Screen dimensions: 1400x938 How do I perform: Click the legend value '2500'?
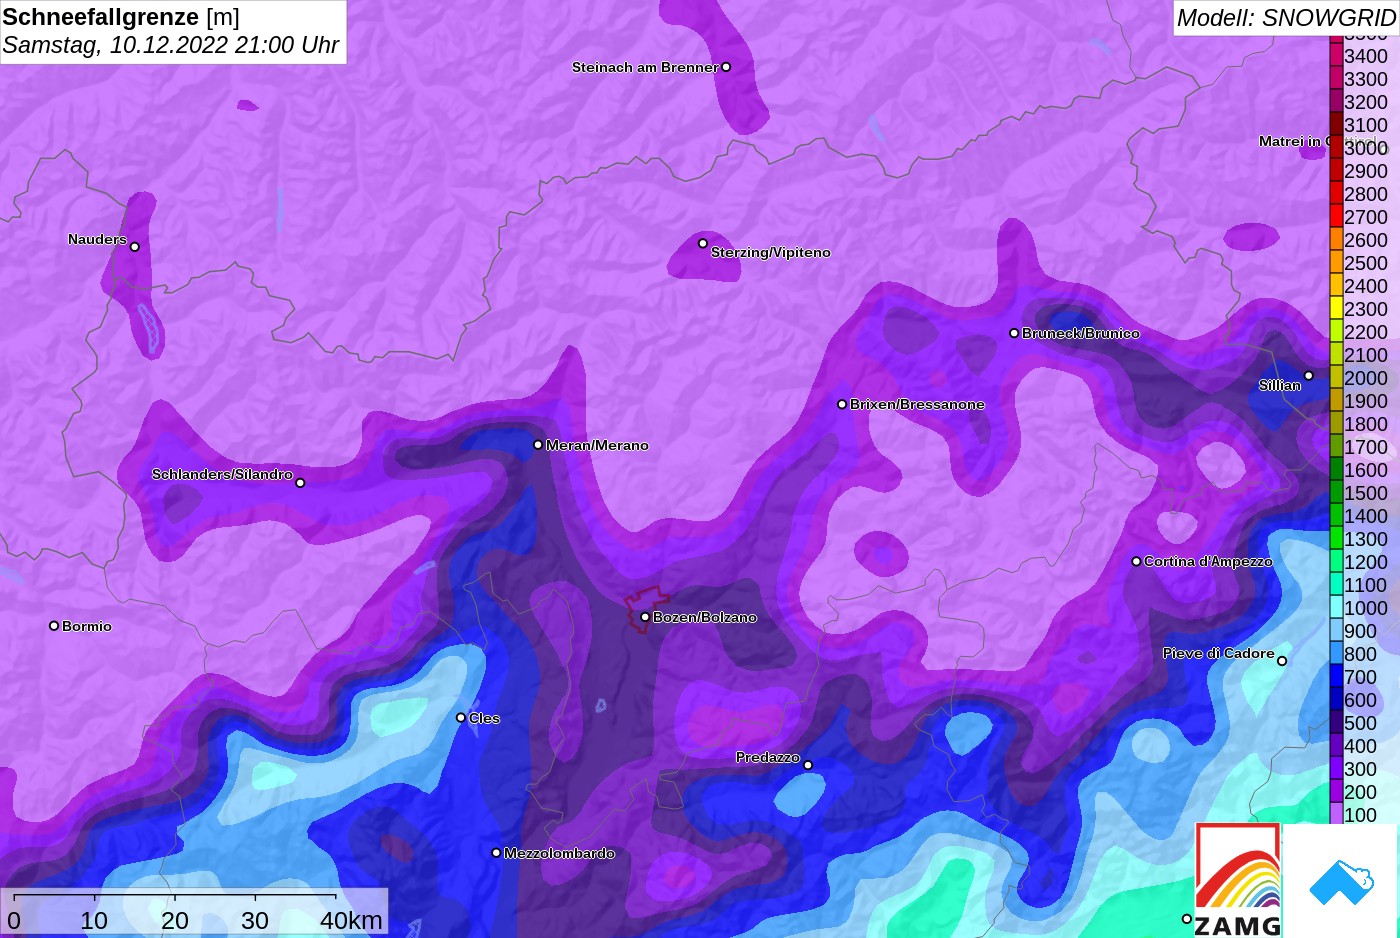click(1366, 263)
